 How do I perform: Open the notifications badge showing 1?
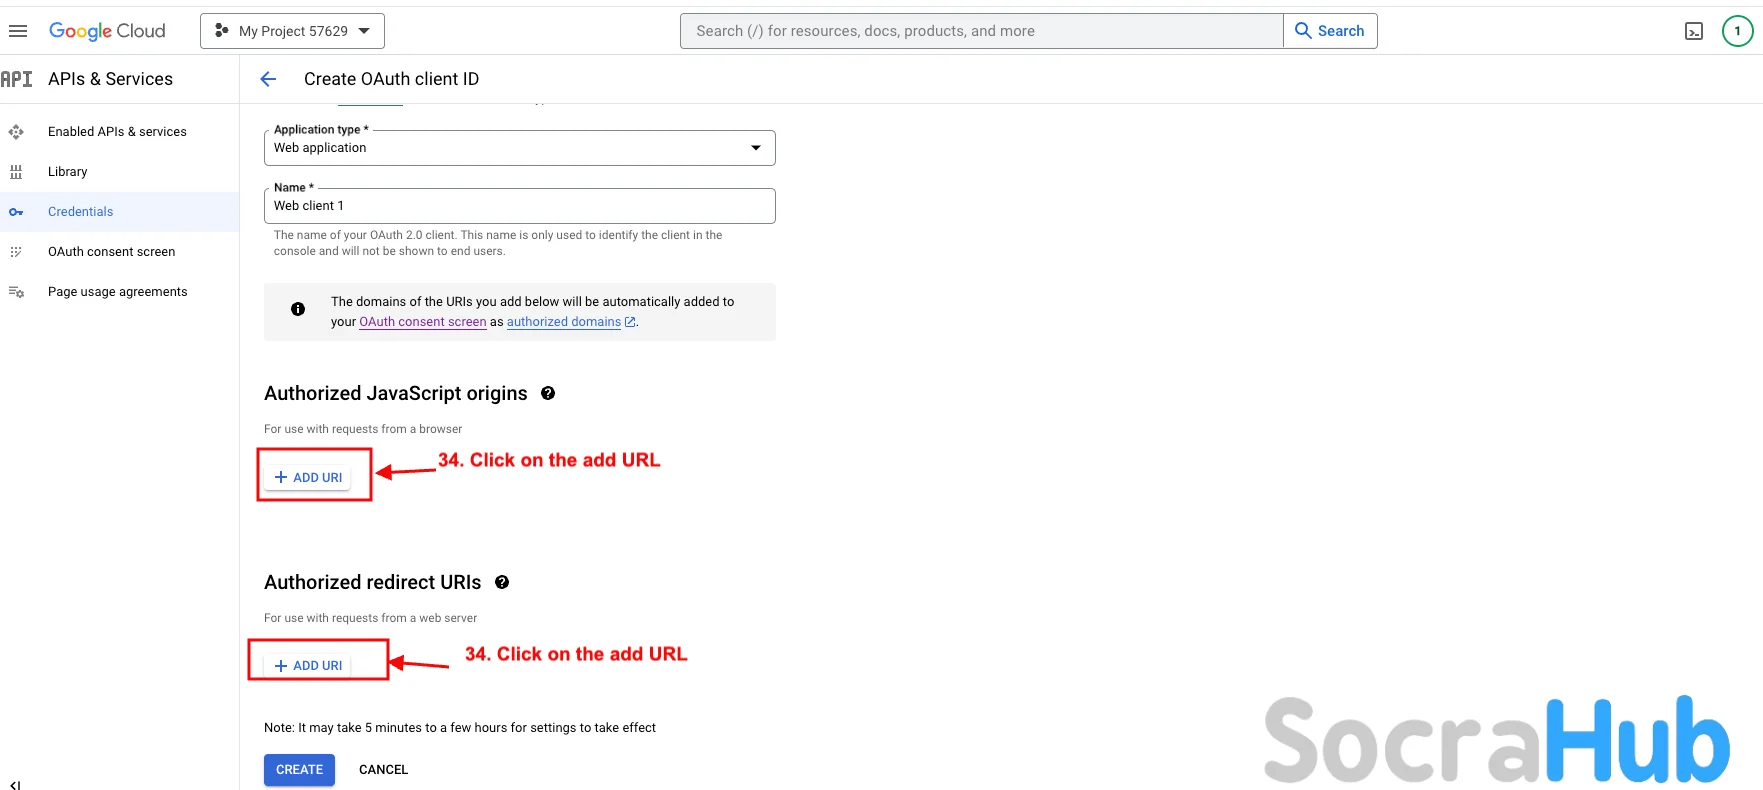click(x=1737, y=31)
